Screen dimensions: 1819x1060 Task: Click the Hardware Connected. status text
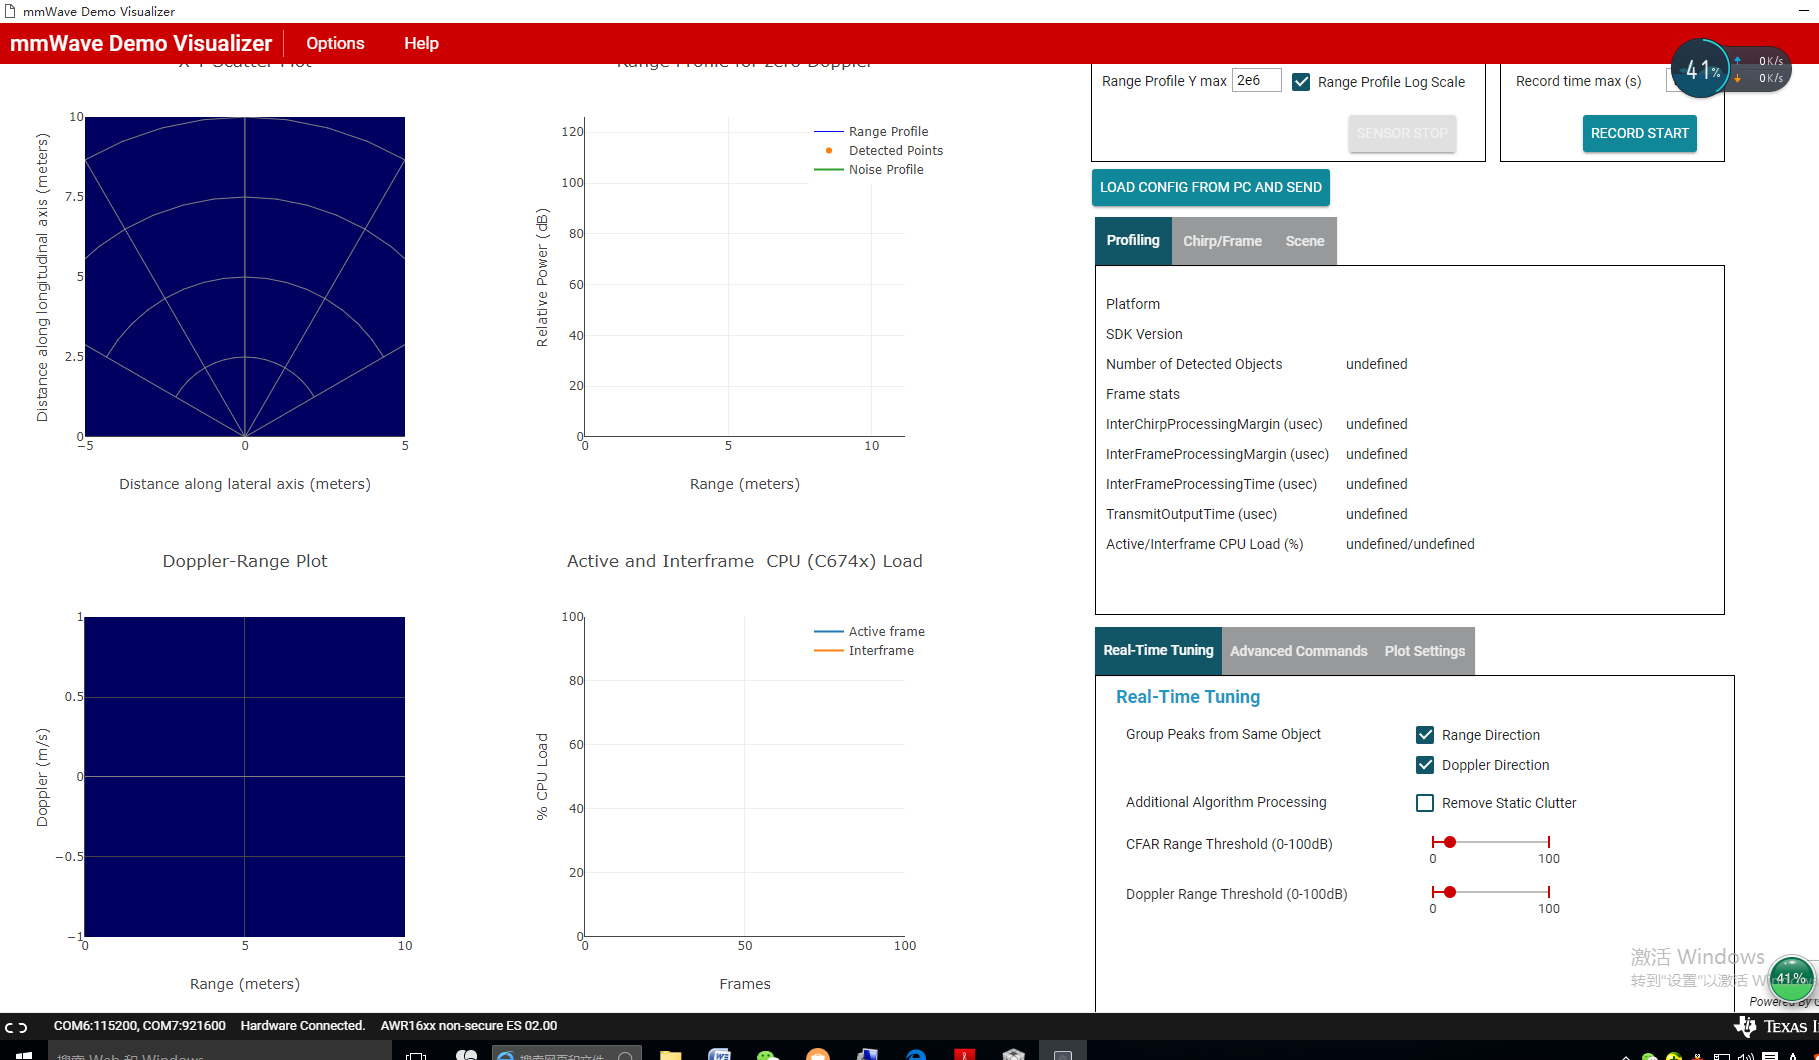(x=302, y=1026)
